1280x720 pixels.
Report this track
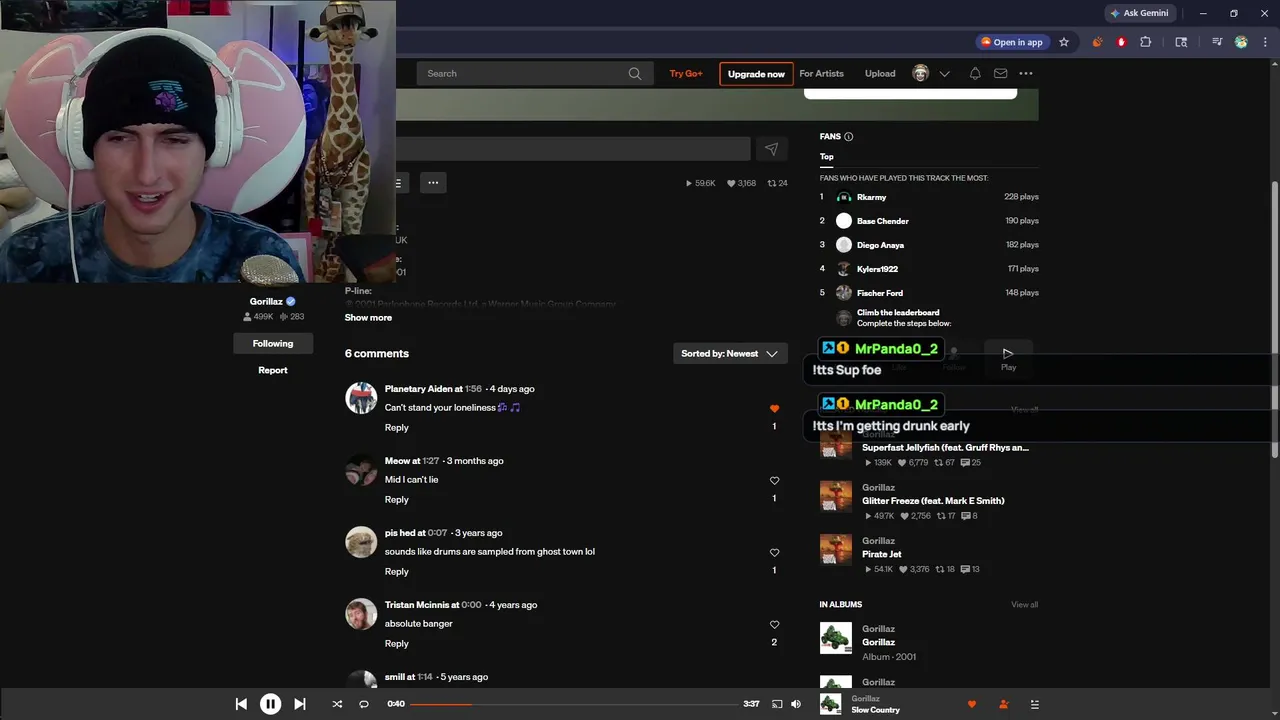coord(273,370)
